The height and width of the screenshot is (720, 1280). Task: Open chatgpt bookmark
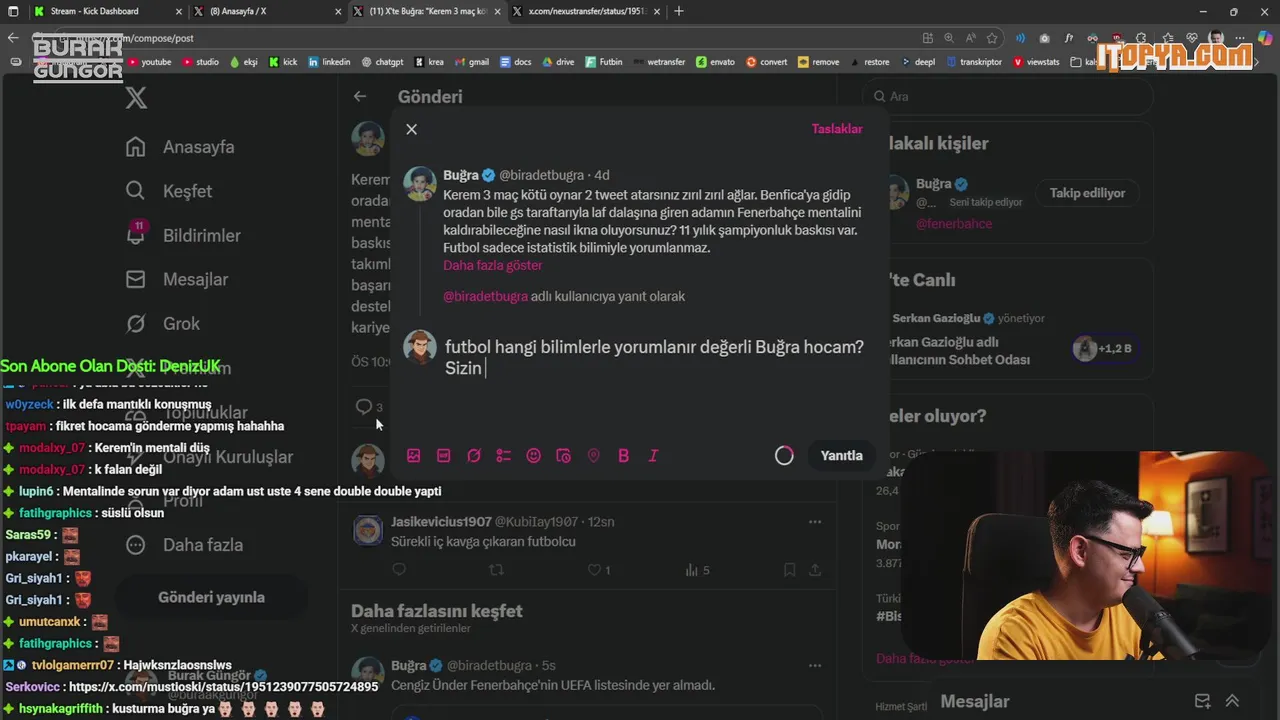click(x=382, y=62)
